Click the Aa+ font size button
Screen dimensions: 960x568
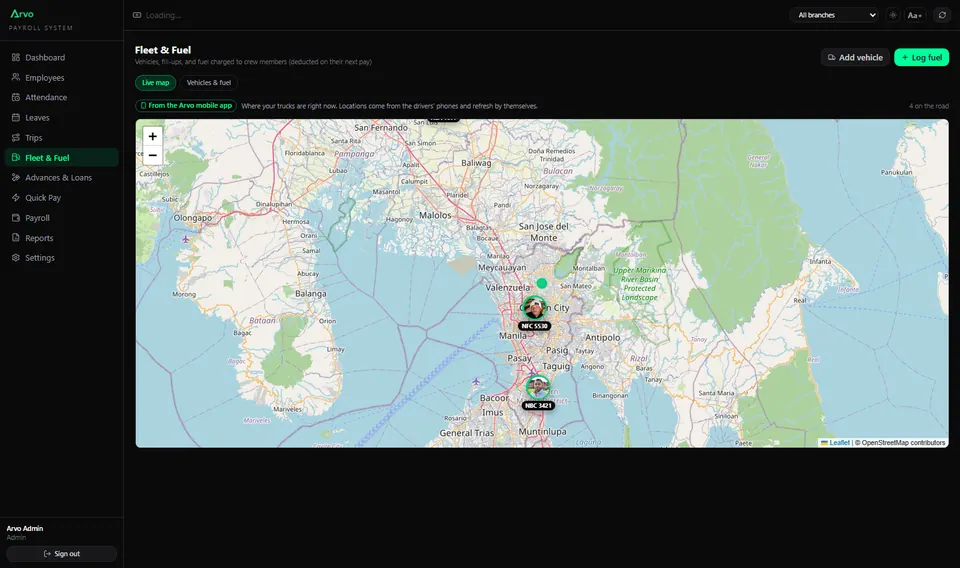tap(915, 15)
